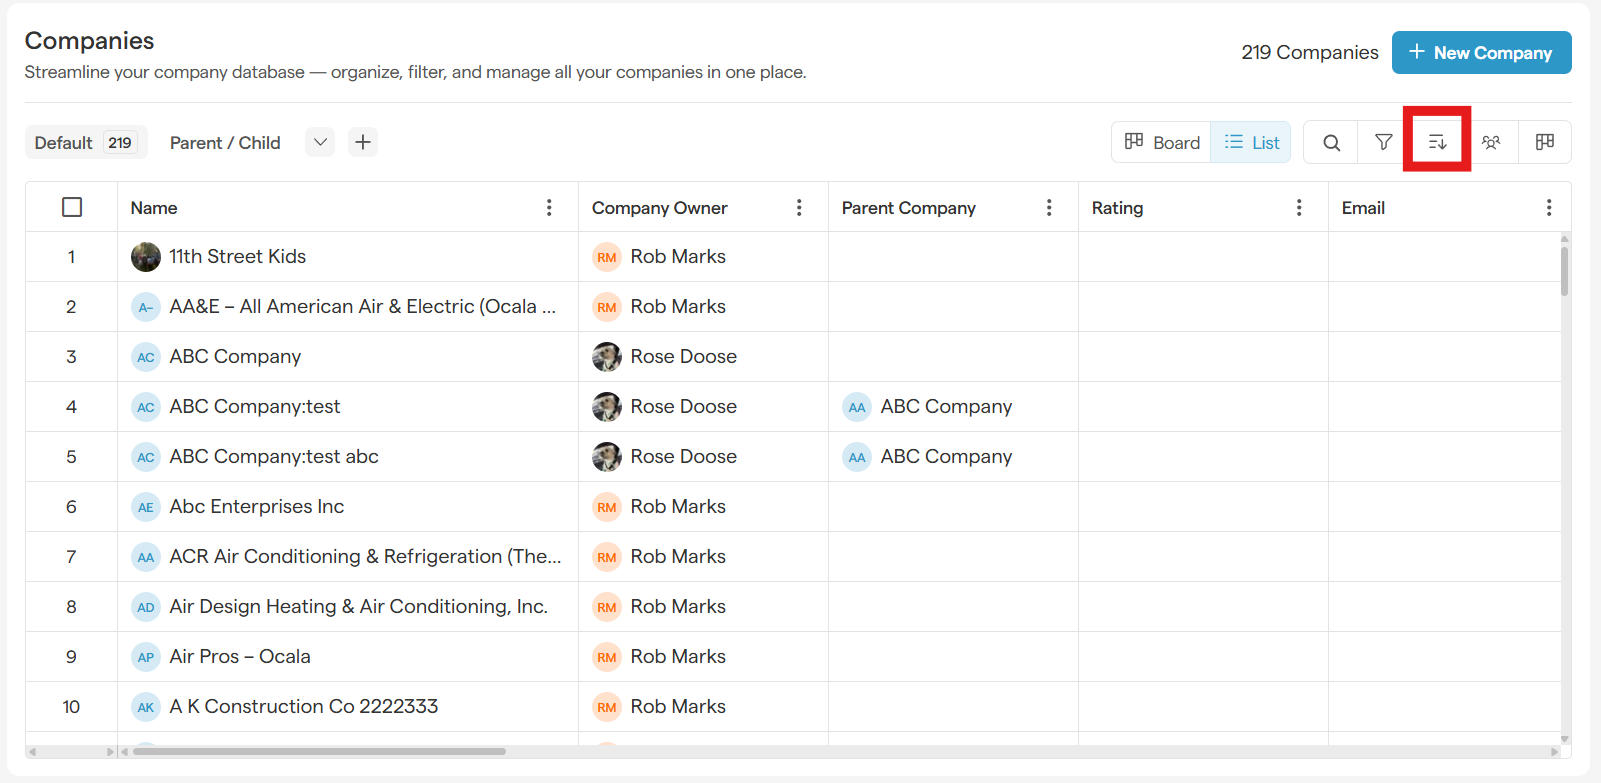Click the horizontal scrollbar below table
The image size is (1601, 783).
coord(320,751)
